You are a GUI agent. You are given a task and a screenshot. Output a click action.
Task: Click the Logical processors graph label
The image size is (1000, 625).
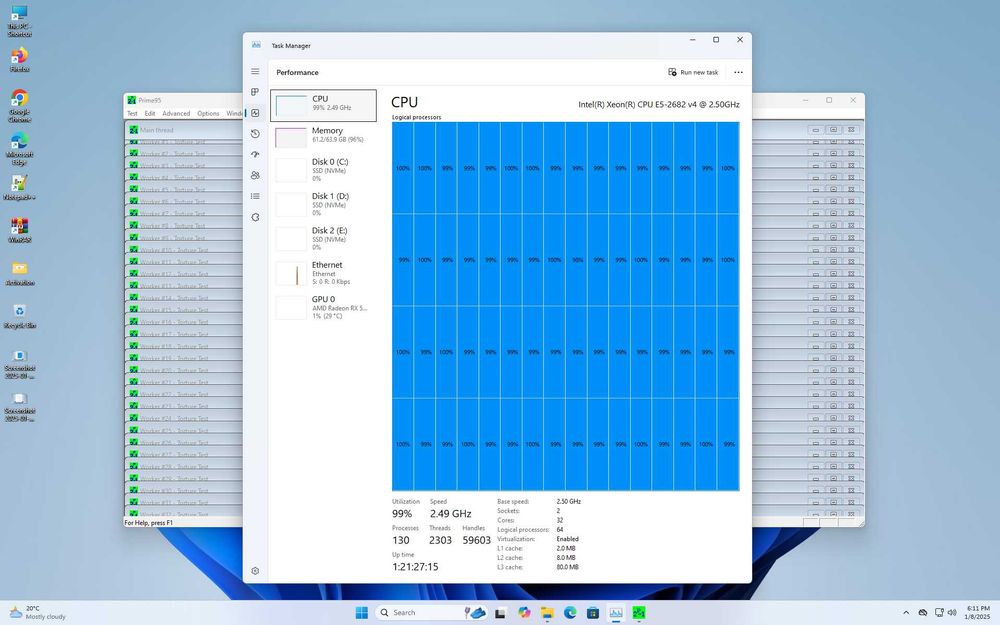pyautogui.click(x=416, y=117)
